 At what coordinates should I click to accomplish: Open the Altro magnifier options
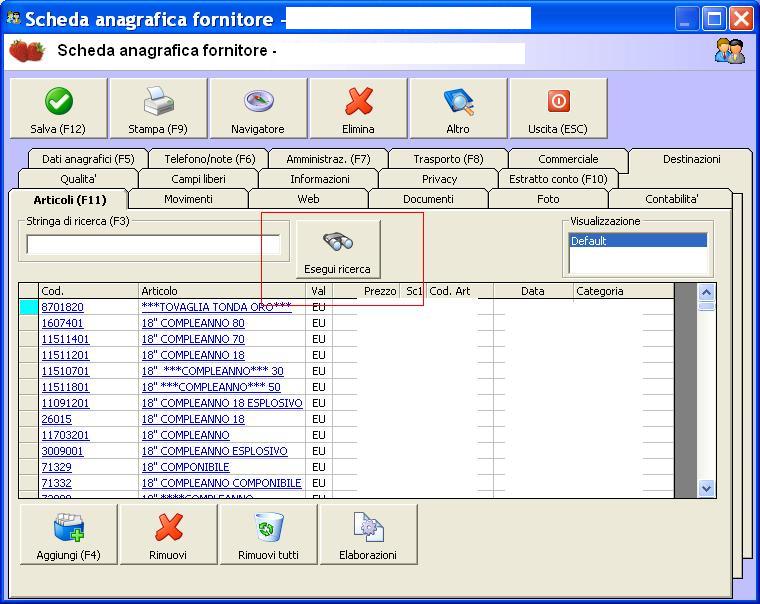click(x=458, y=109)
